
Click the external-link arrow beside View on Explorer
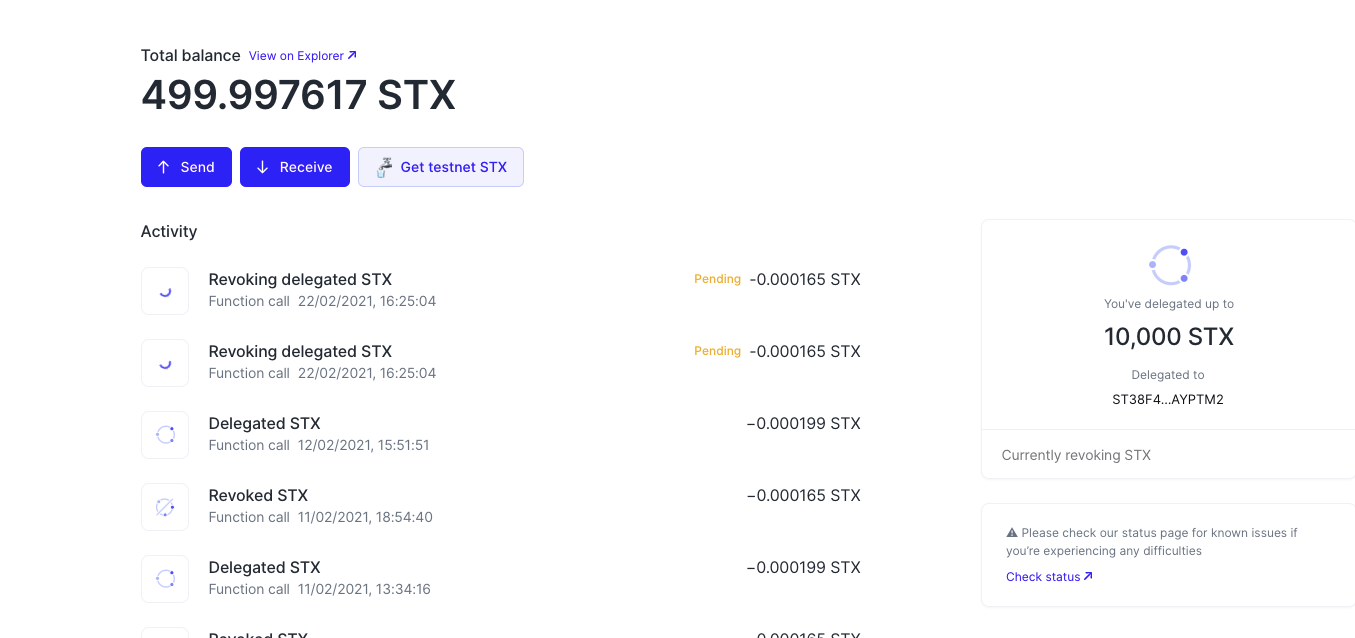(x=352, y=55)
